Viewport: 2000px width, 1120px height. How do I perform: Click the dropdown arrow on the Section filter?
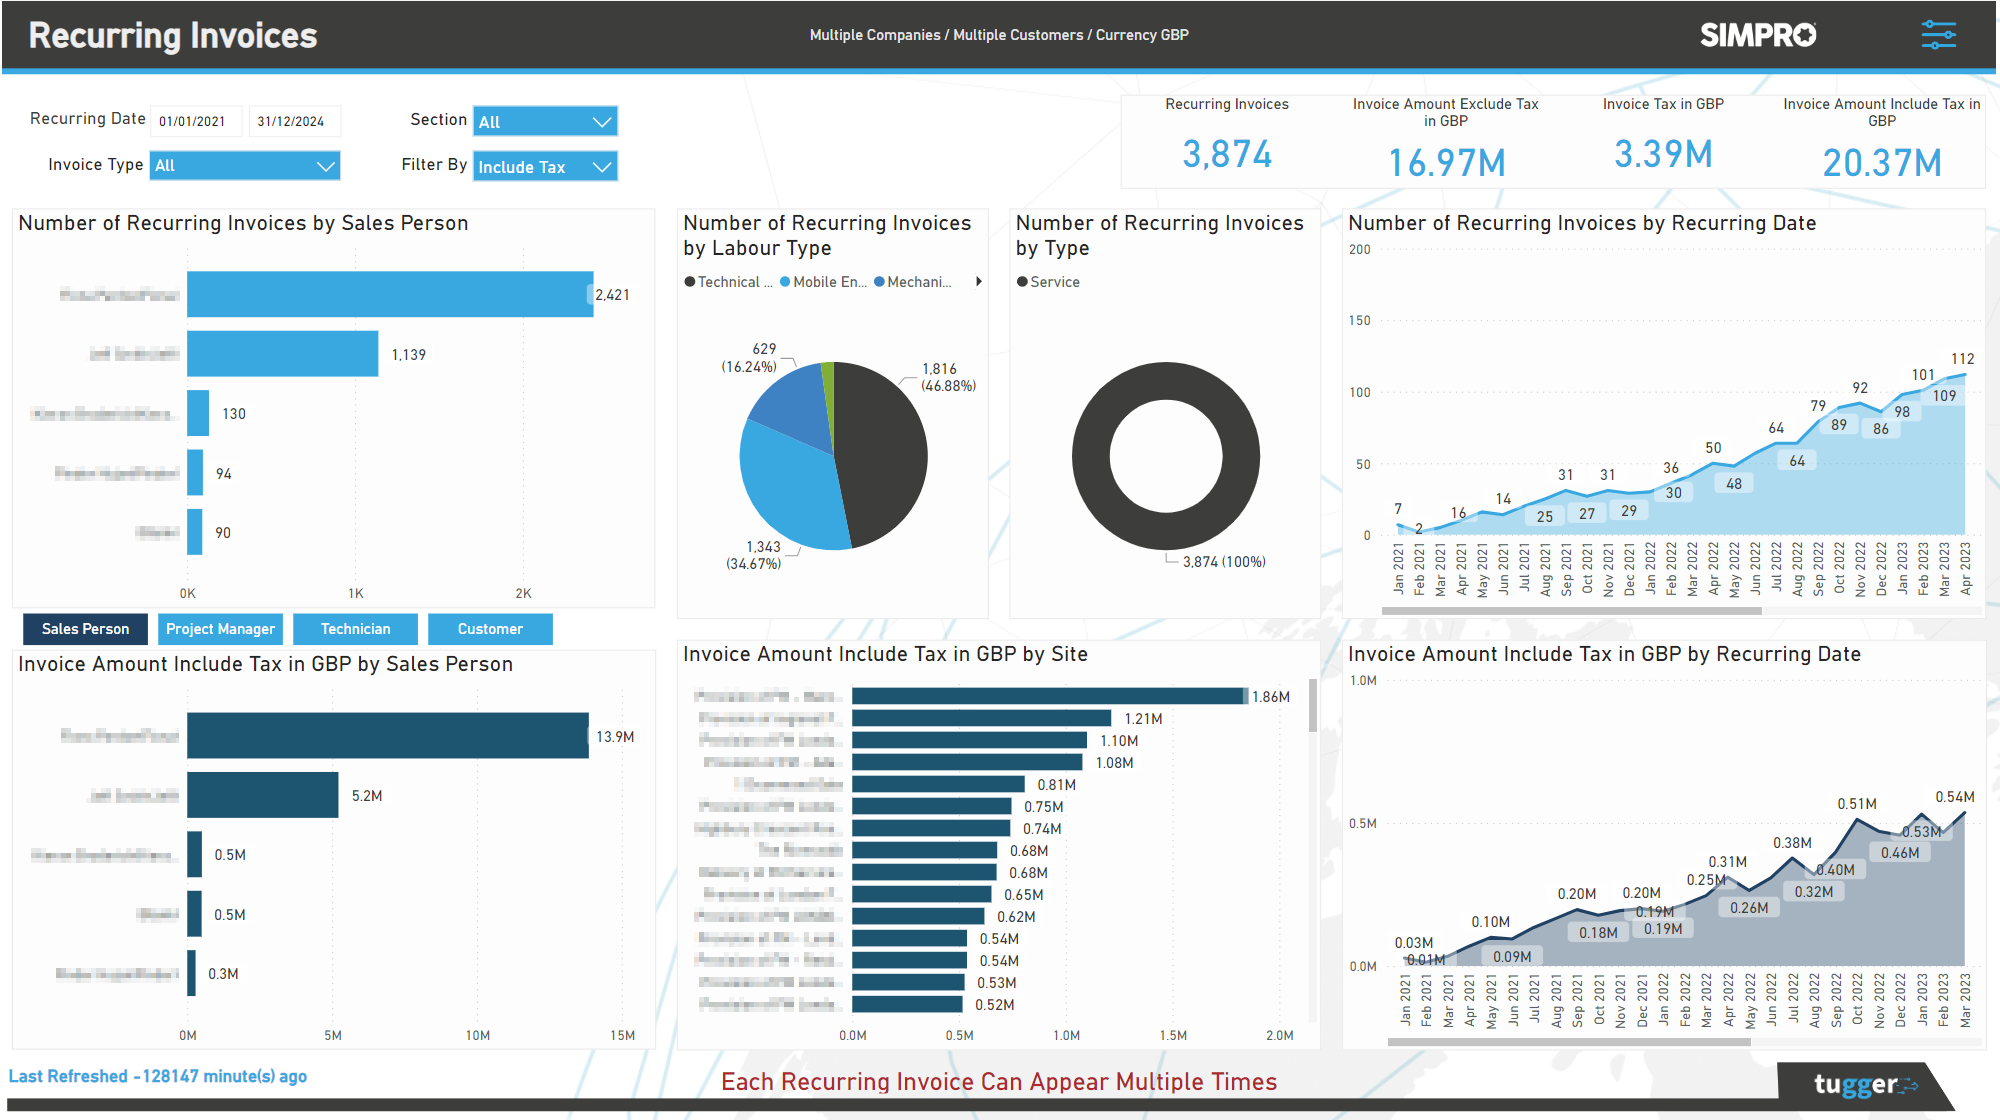pos(602,121)
